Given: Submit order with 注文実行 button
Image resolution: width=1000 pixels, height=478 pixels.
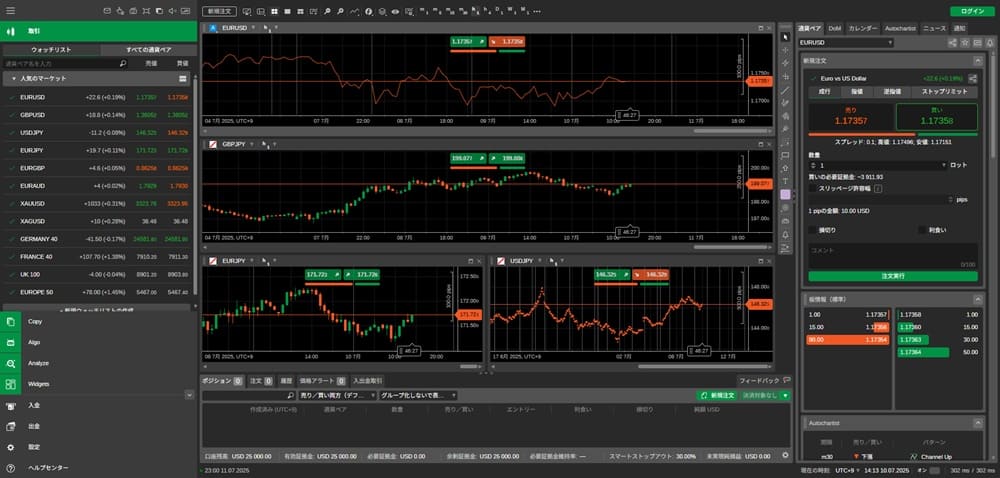Looking at the screenshot, I should click(893, 277).
